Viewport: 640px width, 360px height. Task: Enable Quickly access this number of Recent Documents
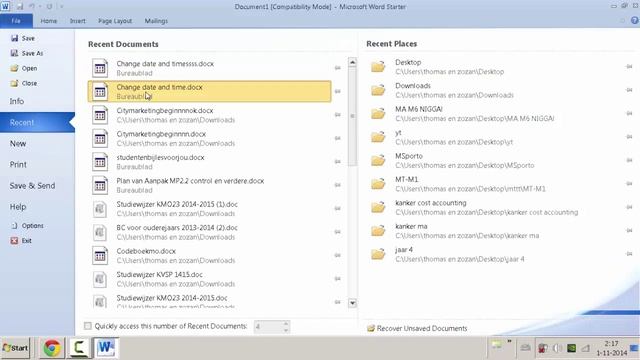point(88,326)
